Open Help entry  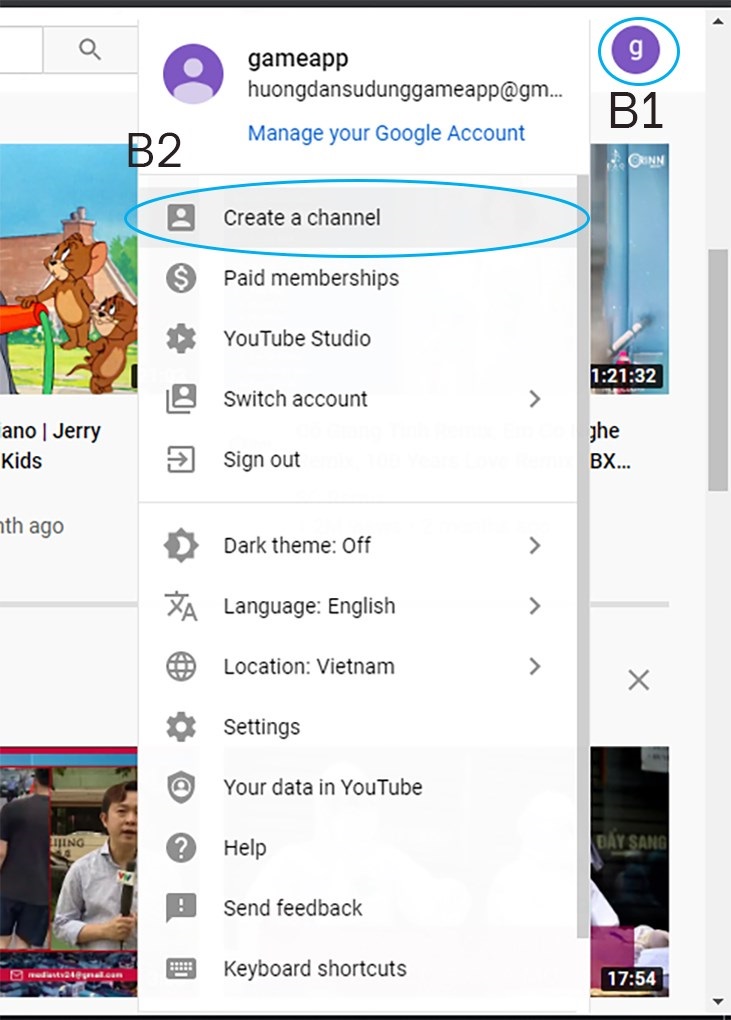coord(358,848)
